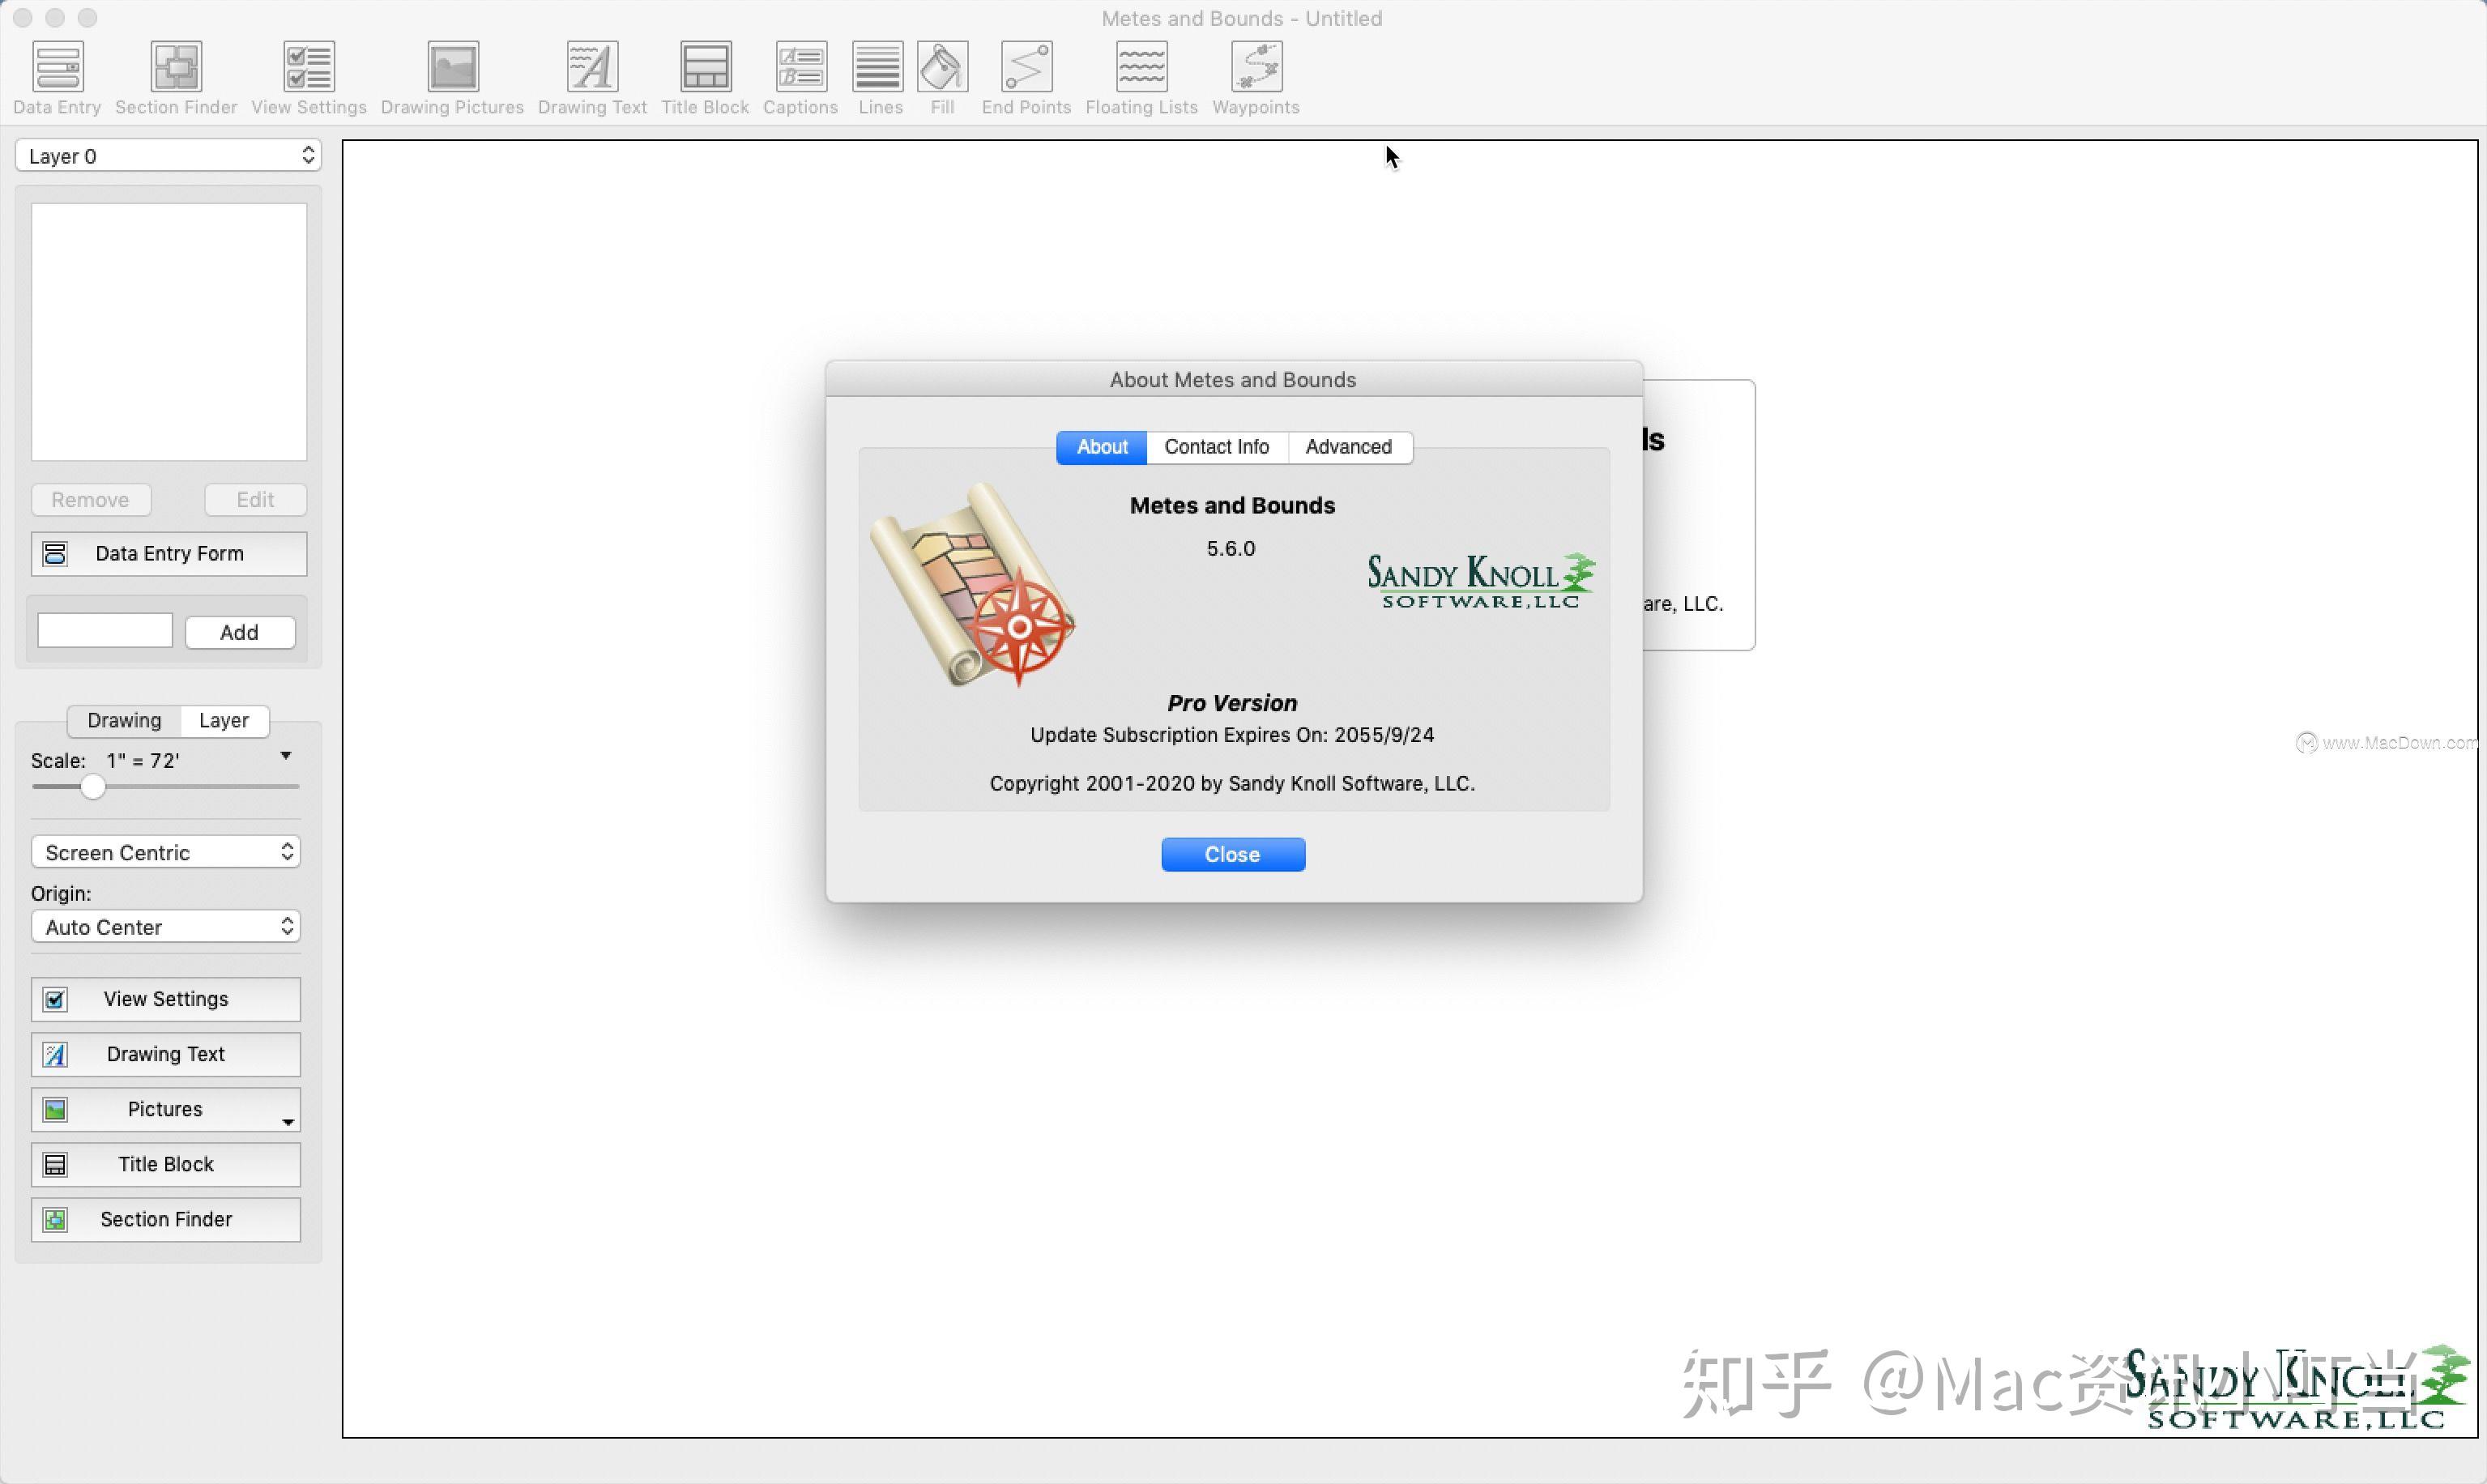Click Sandy Knoll Software logo in About dialog

point(1480,580)
